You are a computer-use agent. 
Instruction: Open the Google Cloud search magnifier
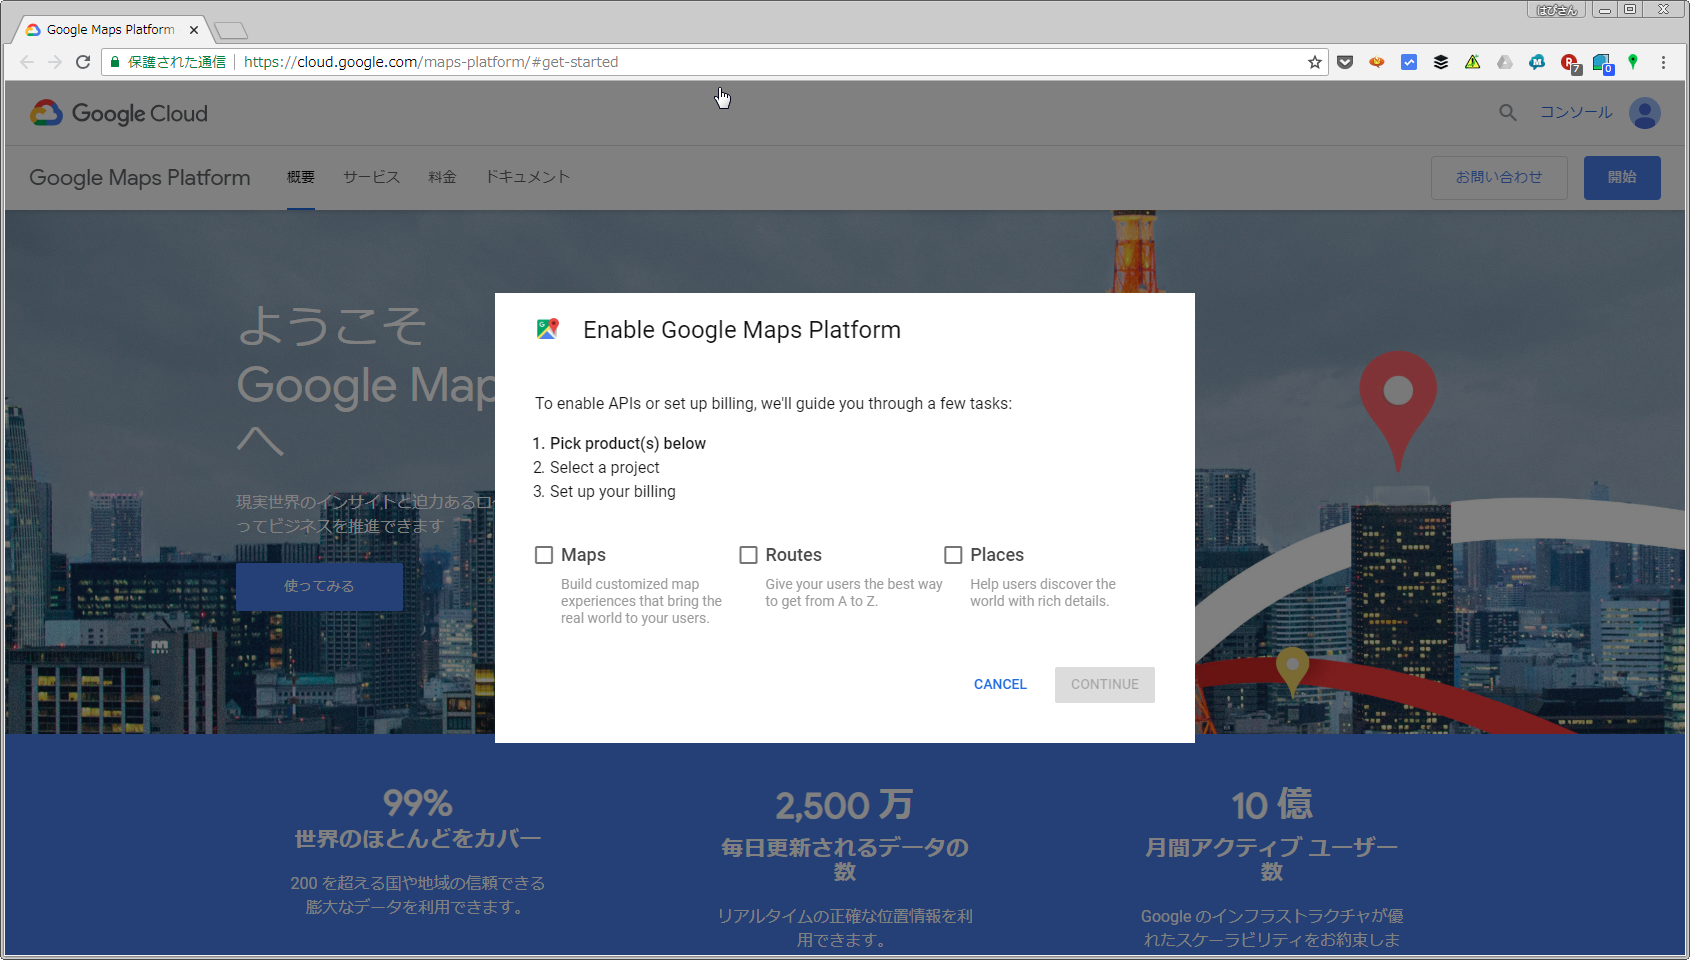[x=1508, y=113]
